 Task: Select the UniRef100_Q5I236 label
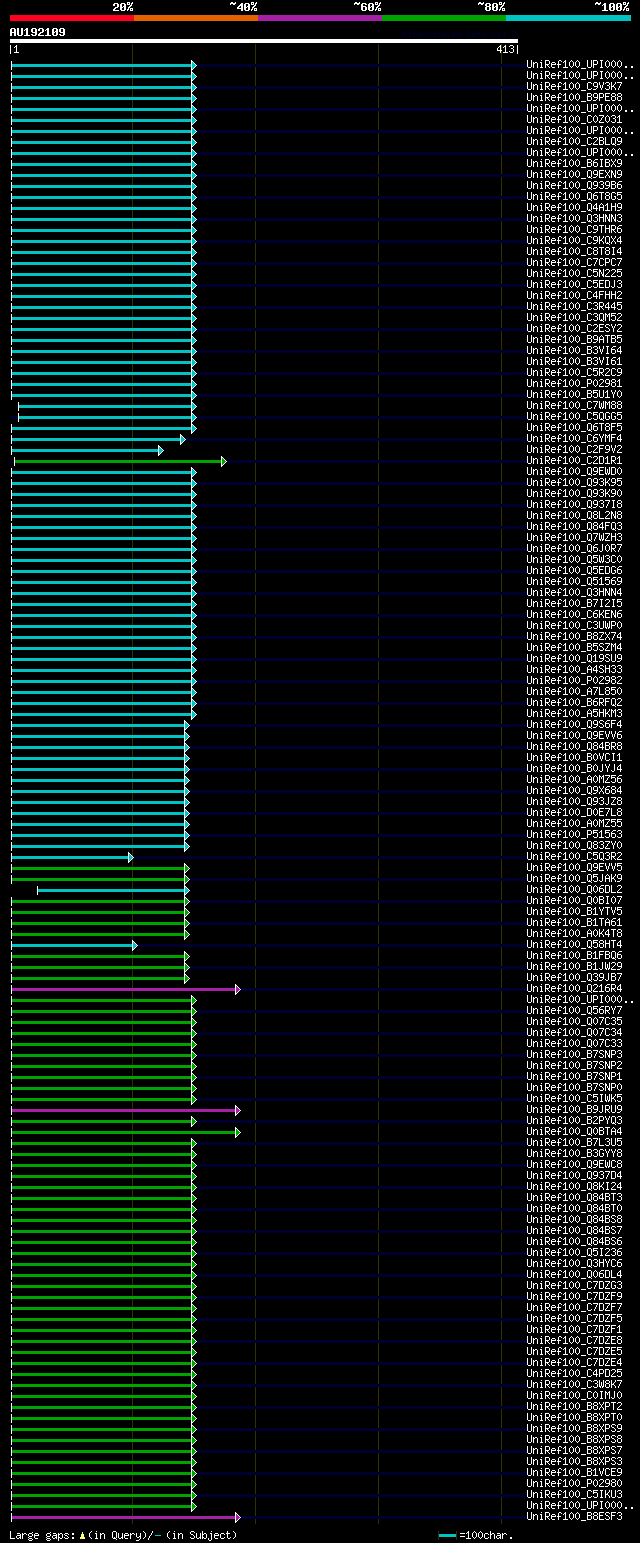click(x=574, y=1253)
